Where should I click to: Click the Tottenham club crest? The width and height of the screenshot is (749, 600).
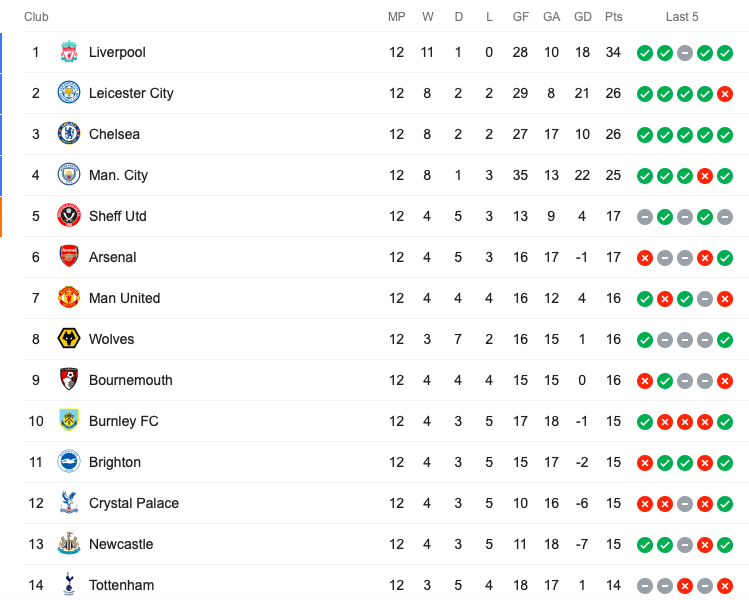69,584
